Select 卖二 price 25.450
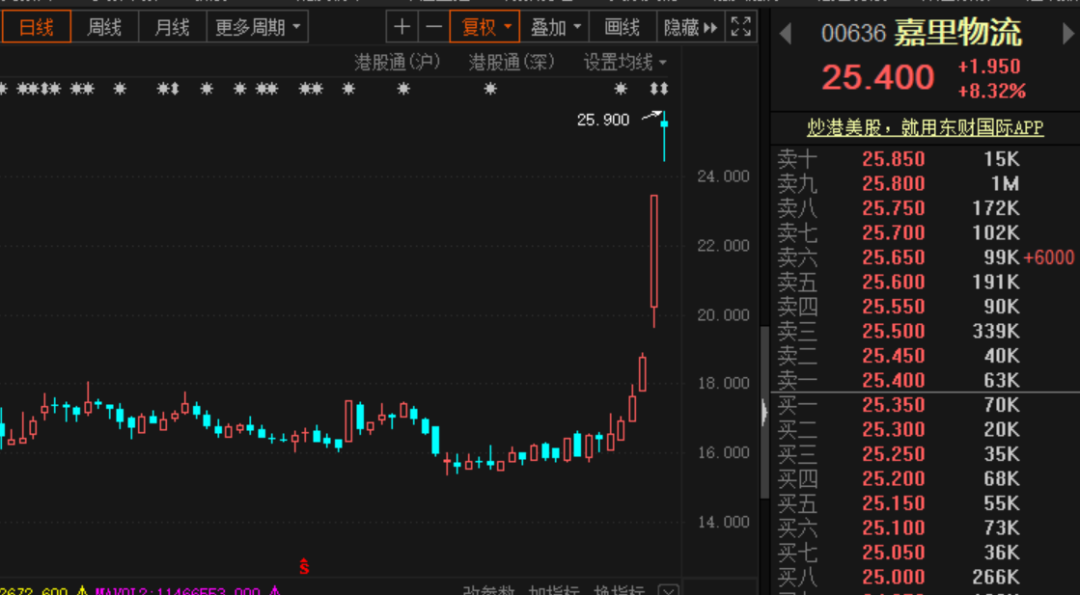1080x595 pixels. pyautogui.click(x=893, y=356)
